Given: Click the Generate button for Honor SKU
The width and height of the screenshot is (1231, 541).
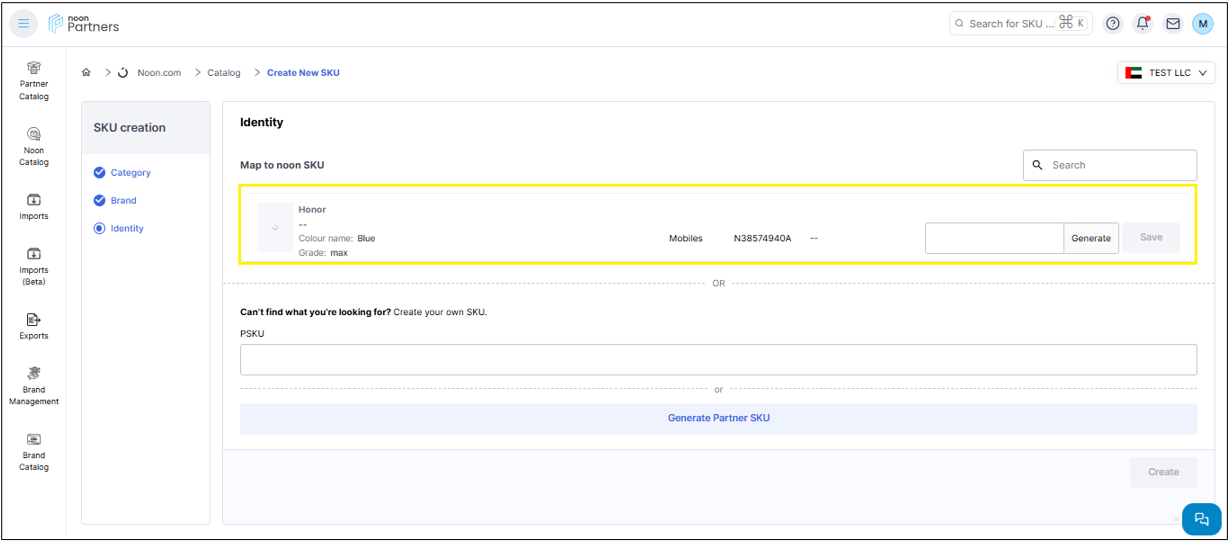Looking at the screenshot, I should coord(1091,238).
